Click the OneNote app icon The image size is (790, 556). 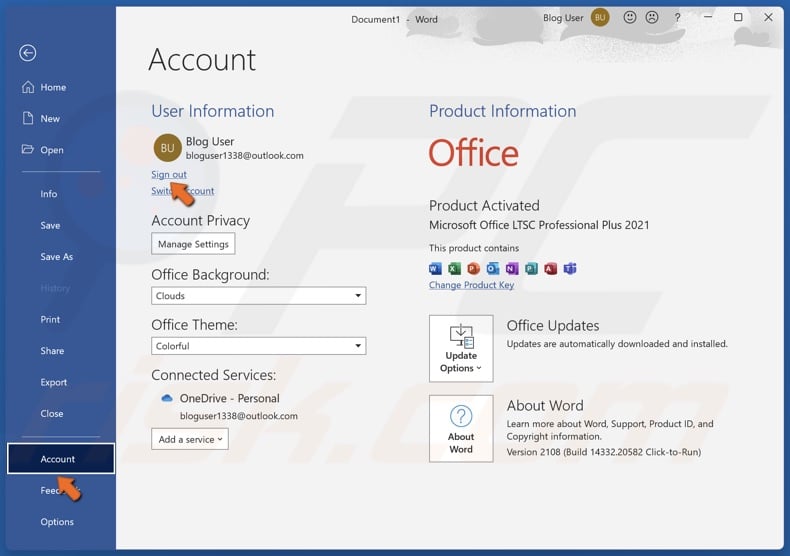[512, 268]
